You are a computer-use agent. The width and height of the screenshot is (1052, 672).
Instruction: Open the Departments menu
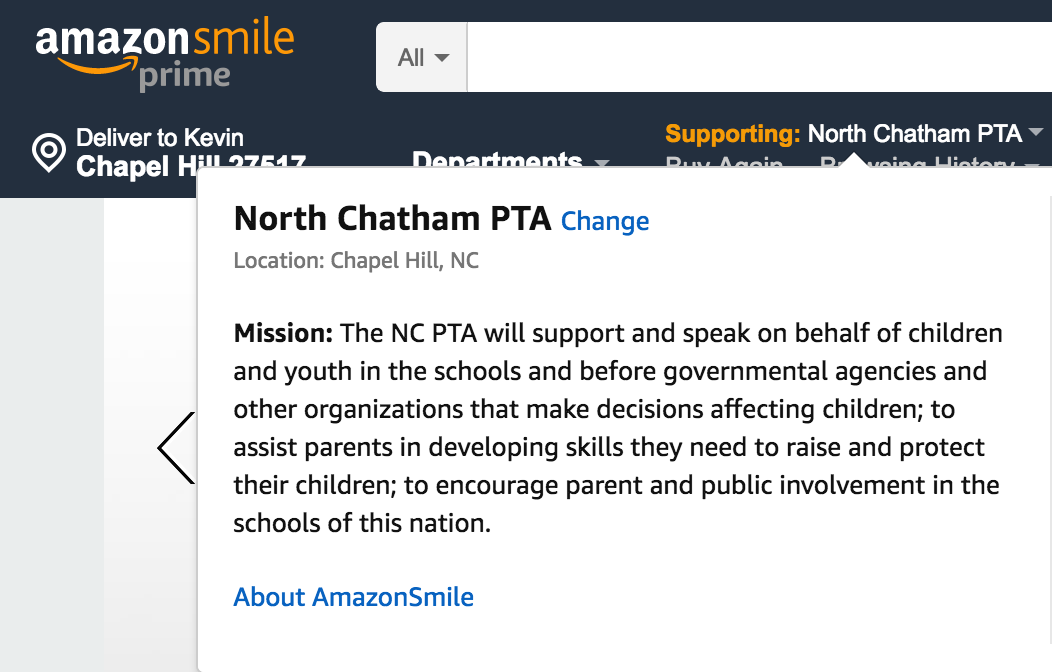pos(497,159)
